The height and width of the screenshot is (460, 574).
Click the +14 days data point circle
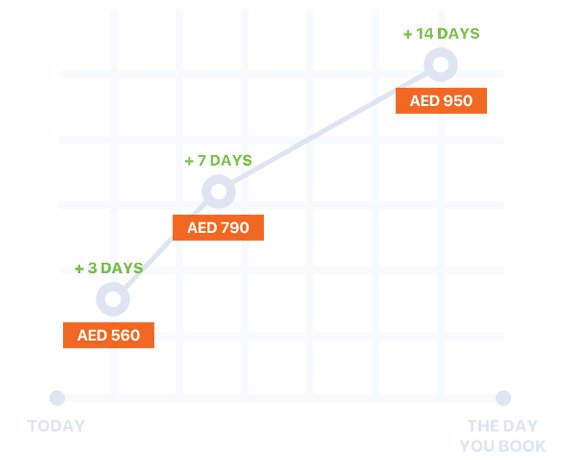[441, 64]
